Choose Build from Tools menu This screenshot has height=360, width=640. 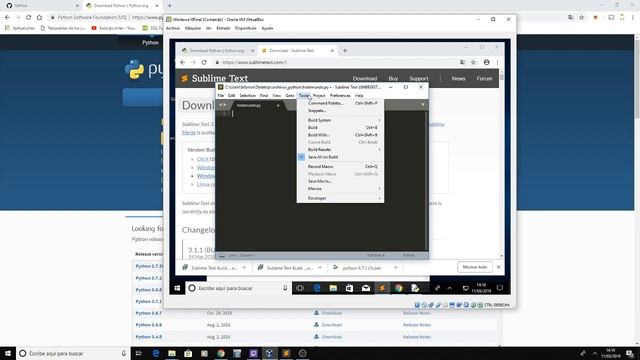click(340, 127)
